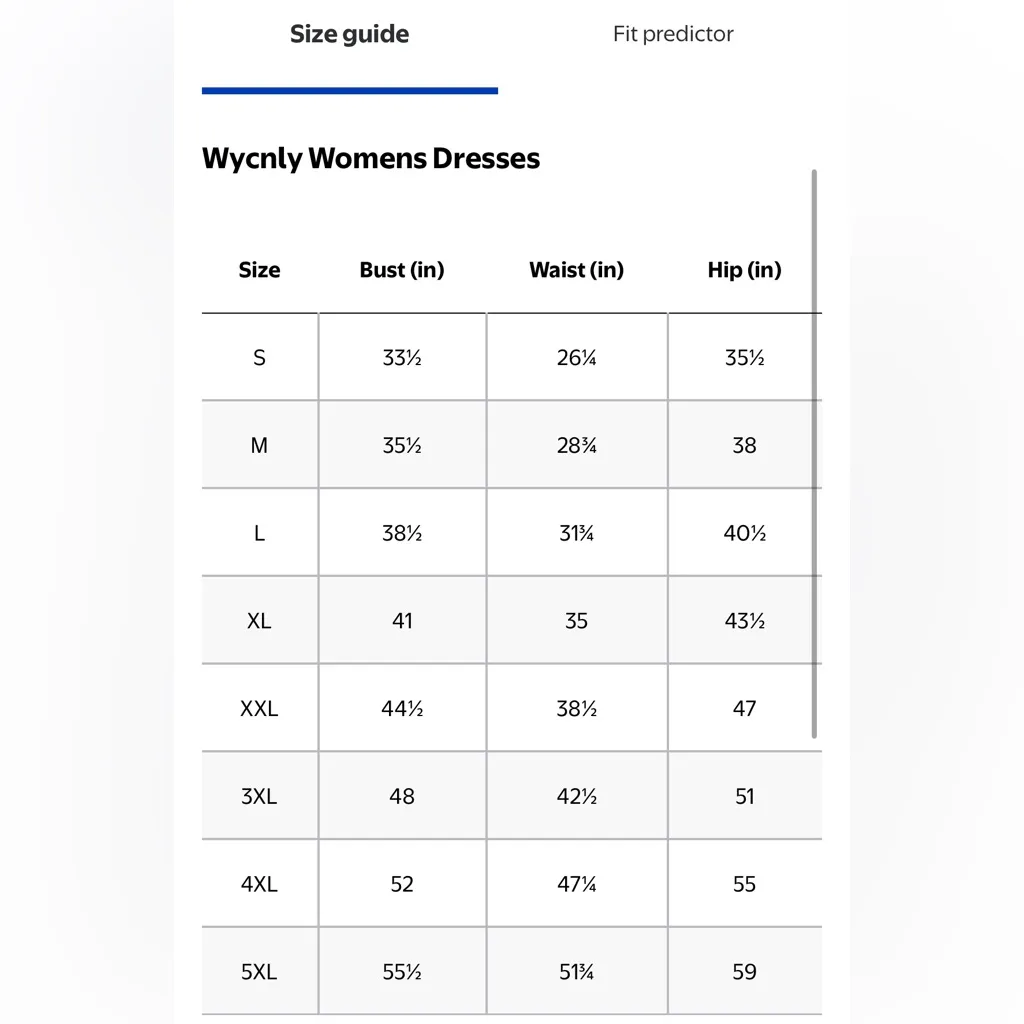Click the 44½ bust value for XXL
The height and width of the screenshot is (1024, 1024).
pos(402,709)
